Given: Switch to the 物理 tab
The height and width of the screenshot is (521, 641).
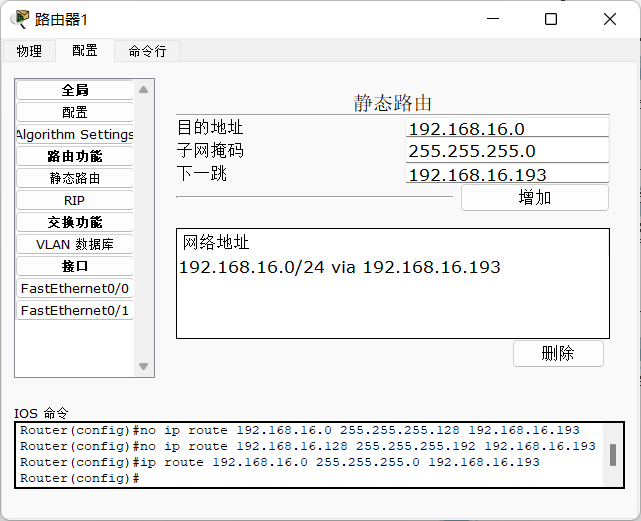Looking at the screenshot, I should 29,51.
